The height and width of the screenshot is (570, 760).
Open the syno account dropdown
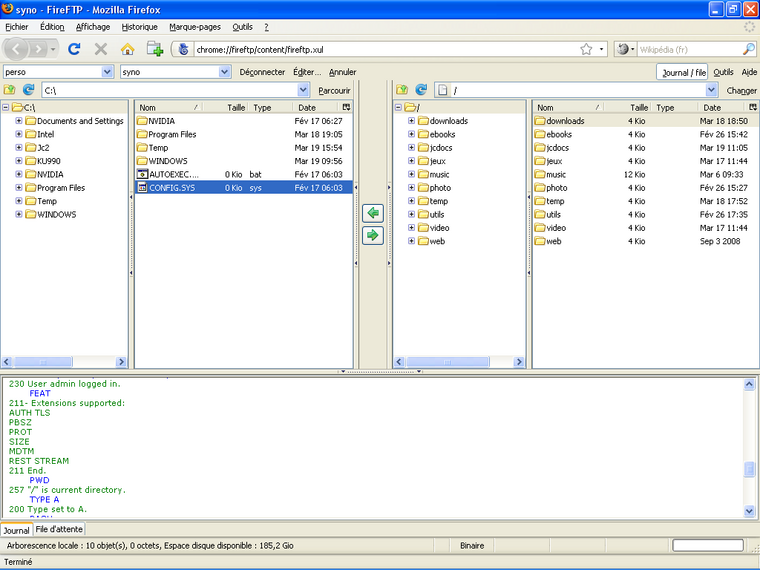click(x=224, y=72)
